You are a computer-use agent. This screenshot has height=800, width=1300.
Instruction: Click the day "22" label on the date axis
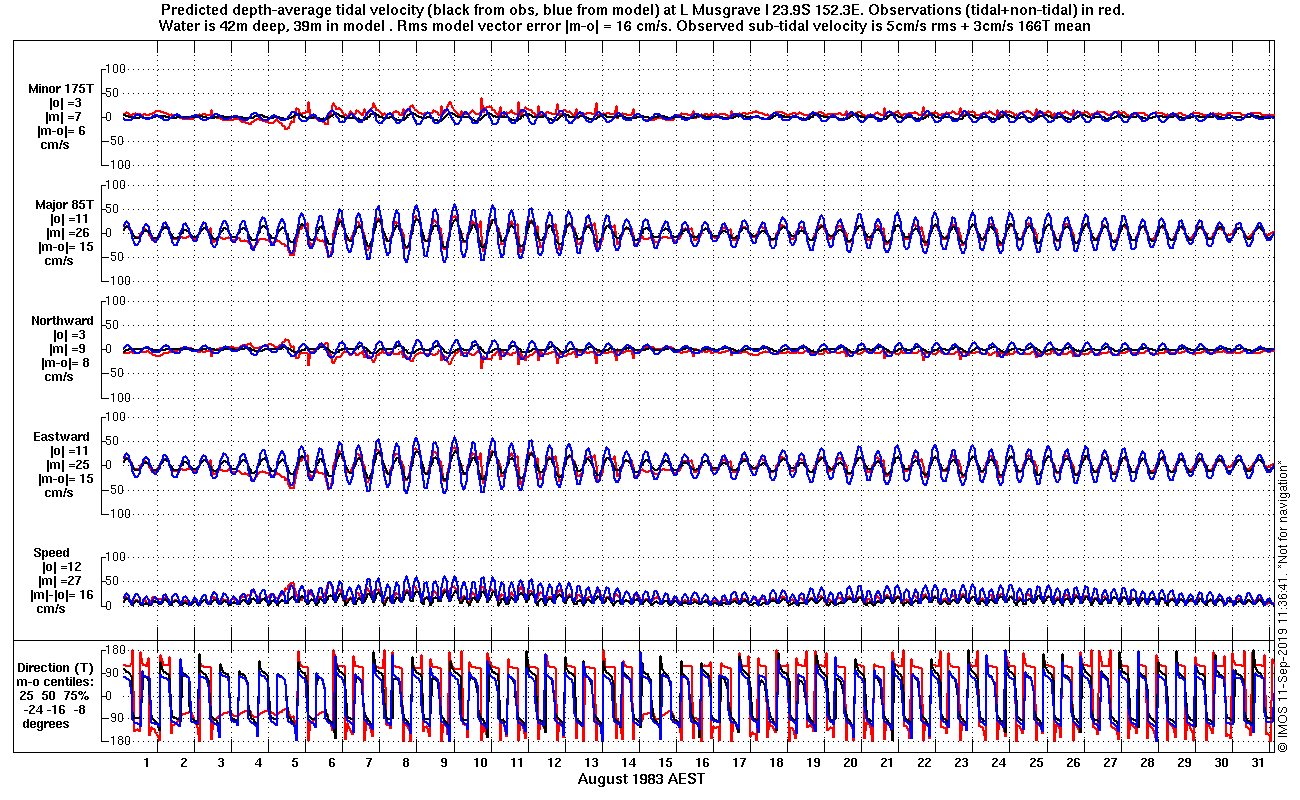(x=924, y=762)
